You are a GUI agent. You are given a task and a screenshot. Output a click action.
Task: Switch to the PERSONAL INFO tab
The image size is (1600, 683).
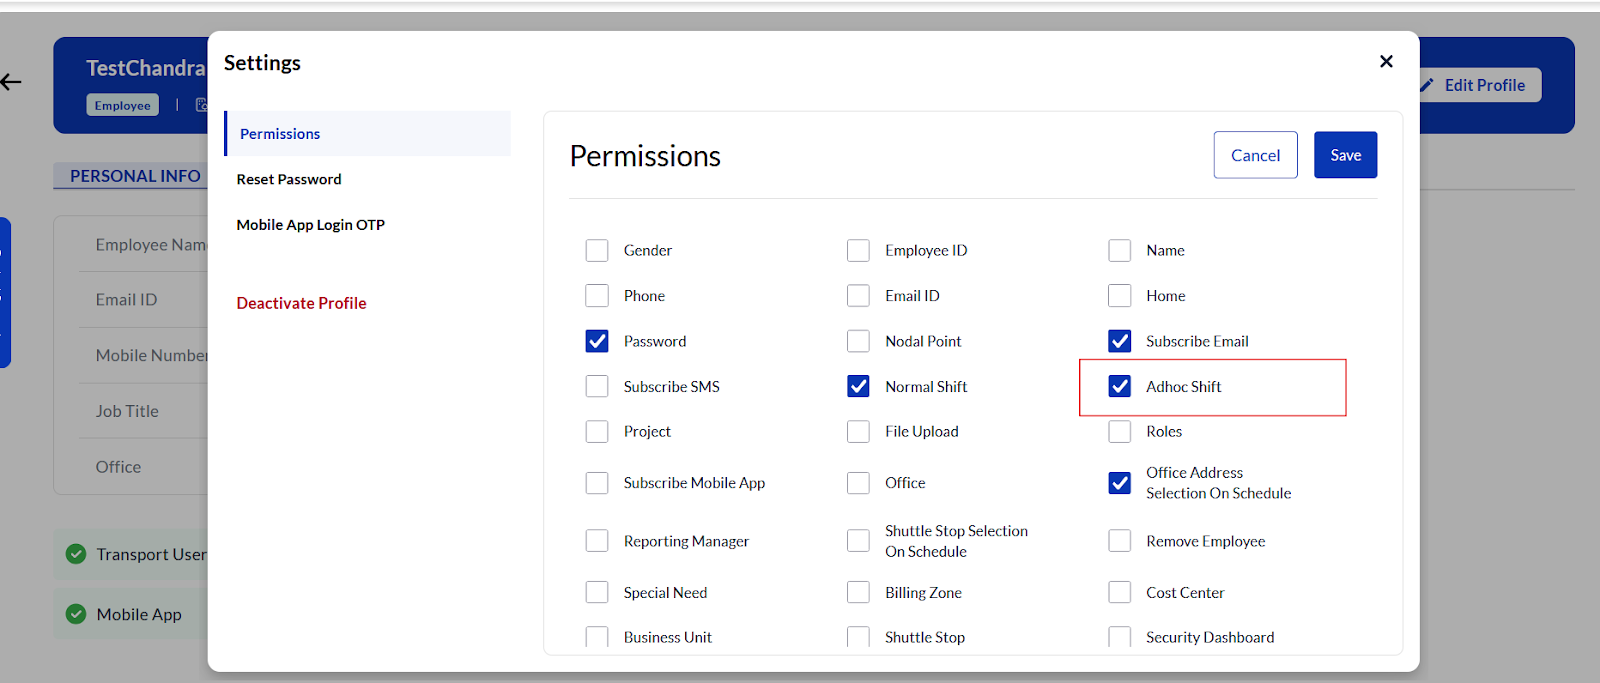(x=135, y=176)
